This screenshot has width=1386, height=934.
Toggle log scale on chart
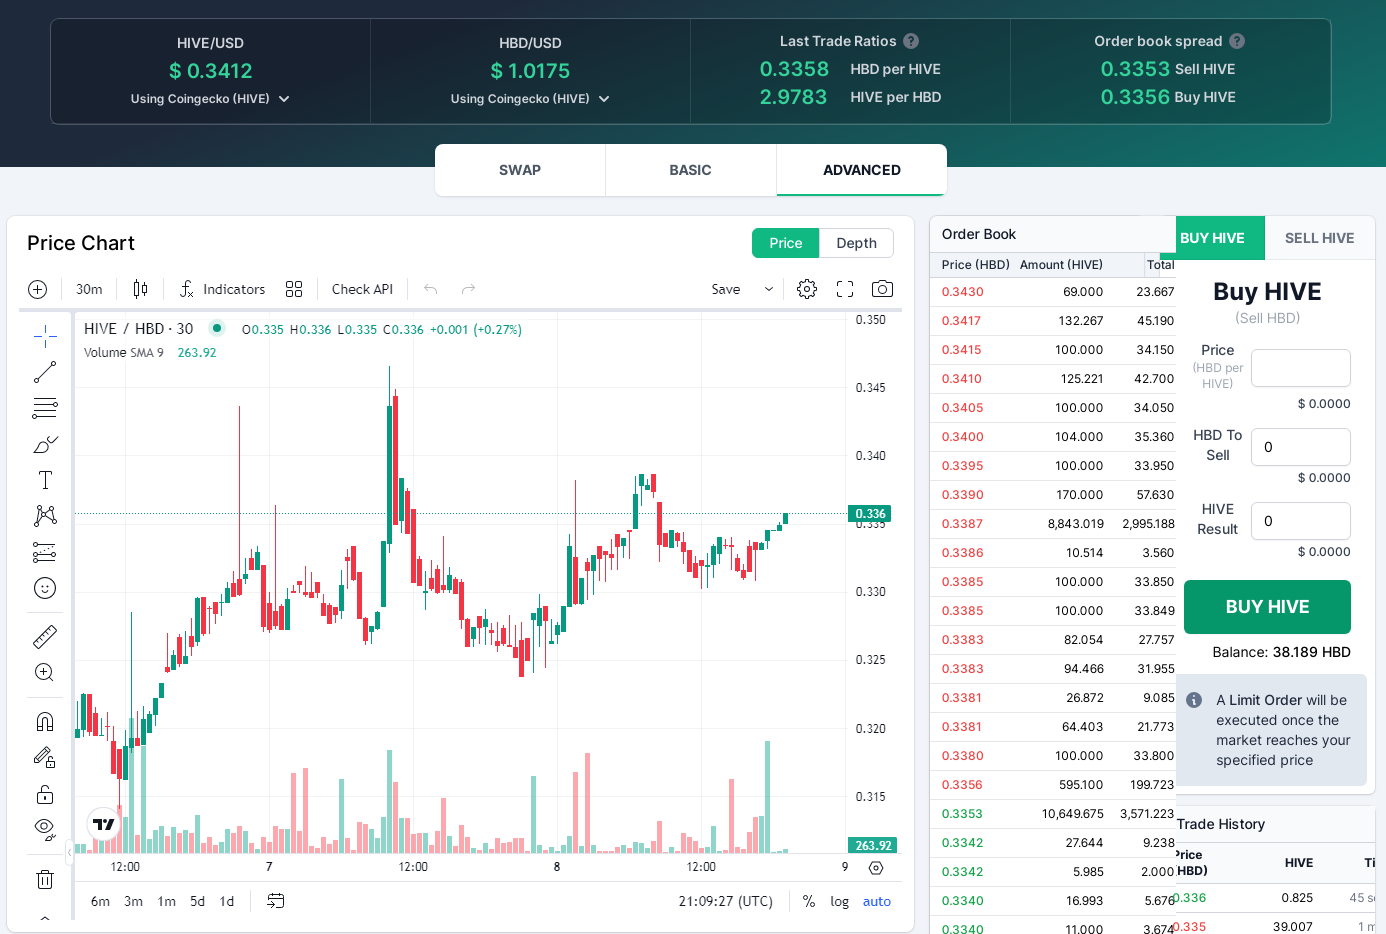tap(839, 901)
